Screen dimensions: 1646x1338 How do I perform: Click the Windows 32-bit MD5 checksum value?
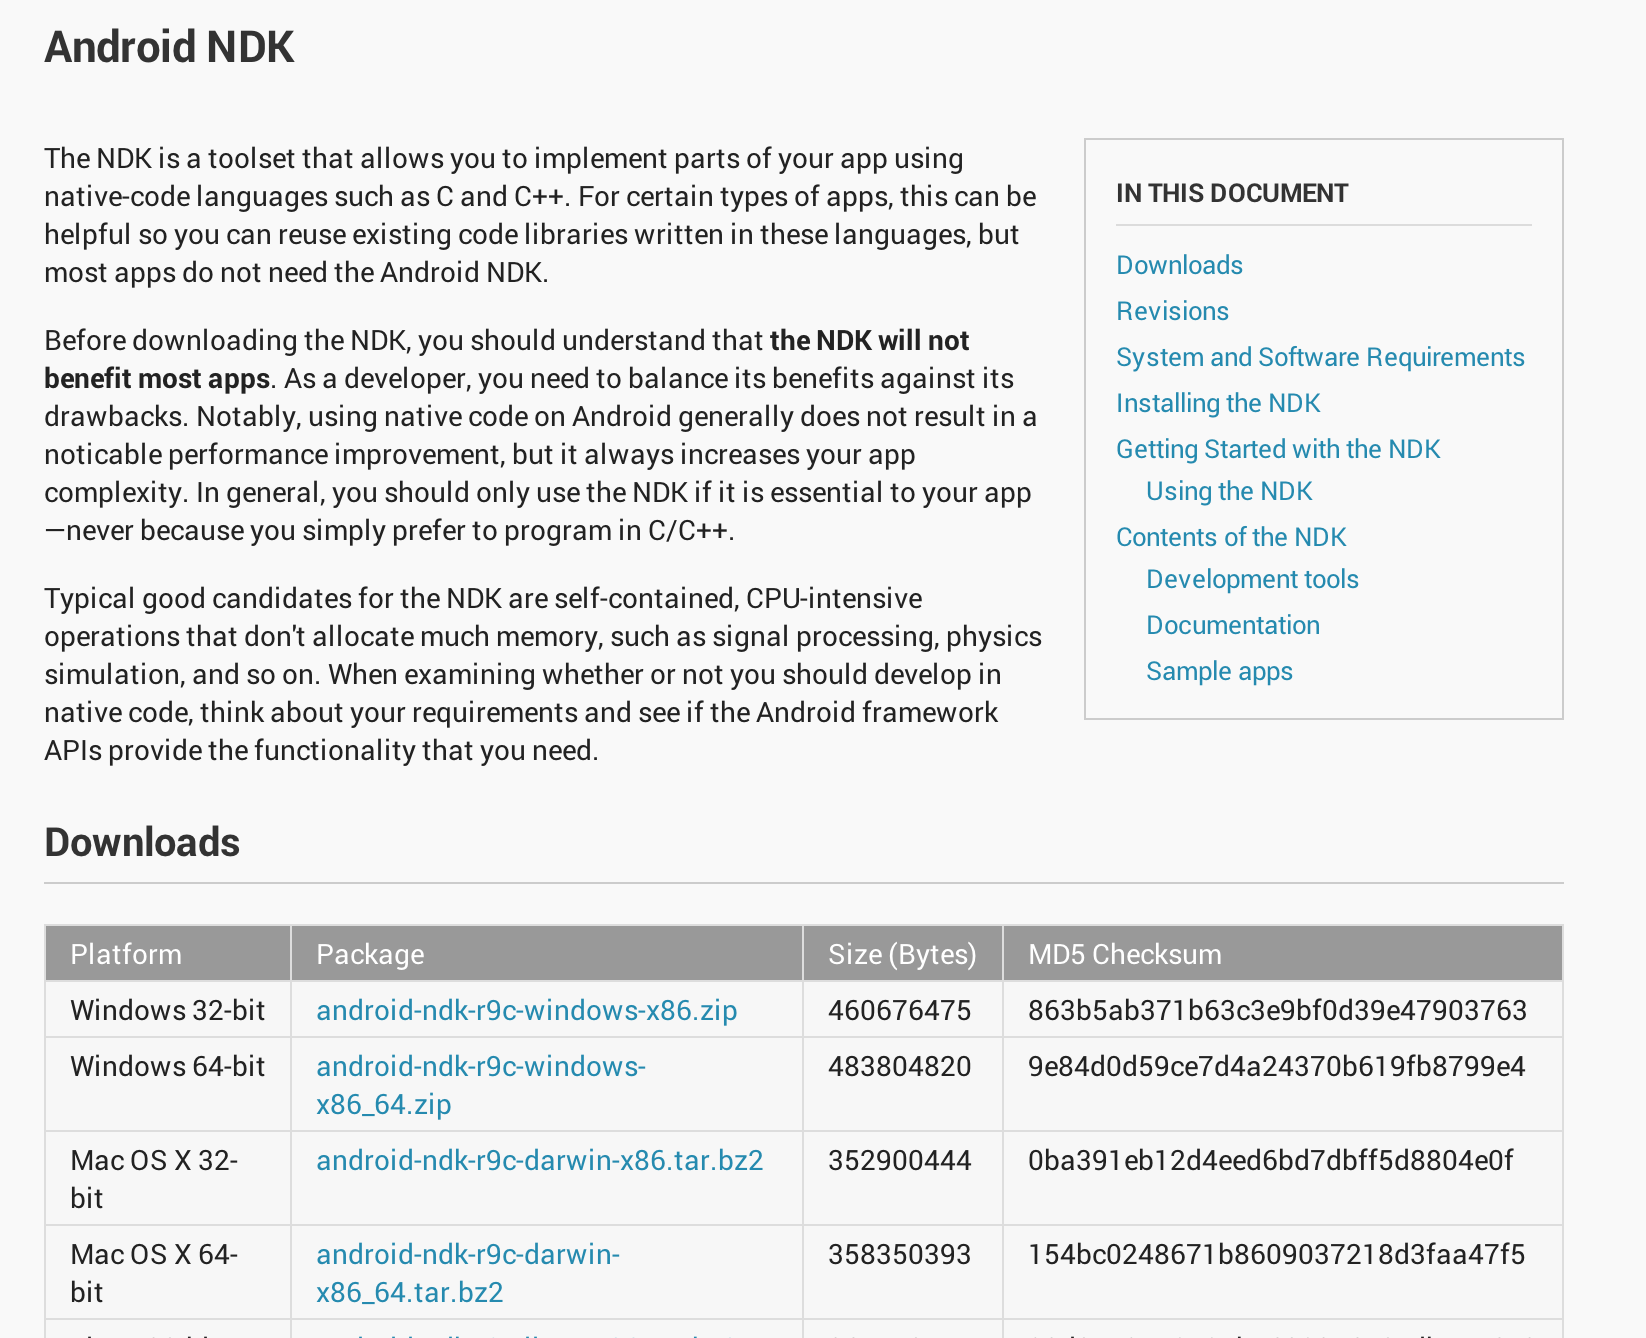(1277, 1010)
